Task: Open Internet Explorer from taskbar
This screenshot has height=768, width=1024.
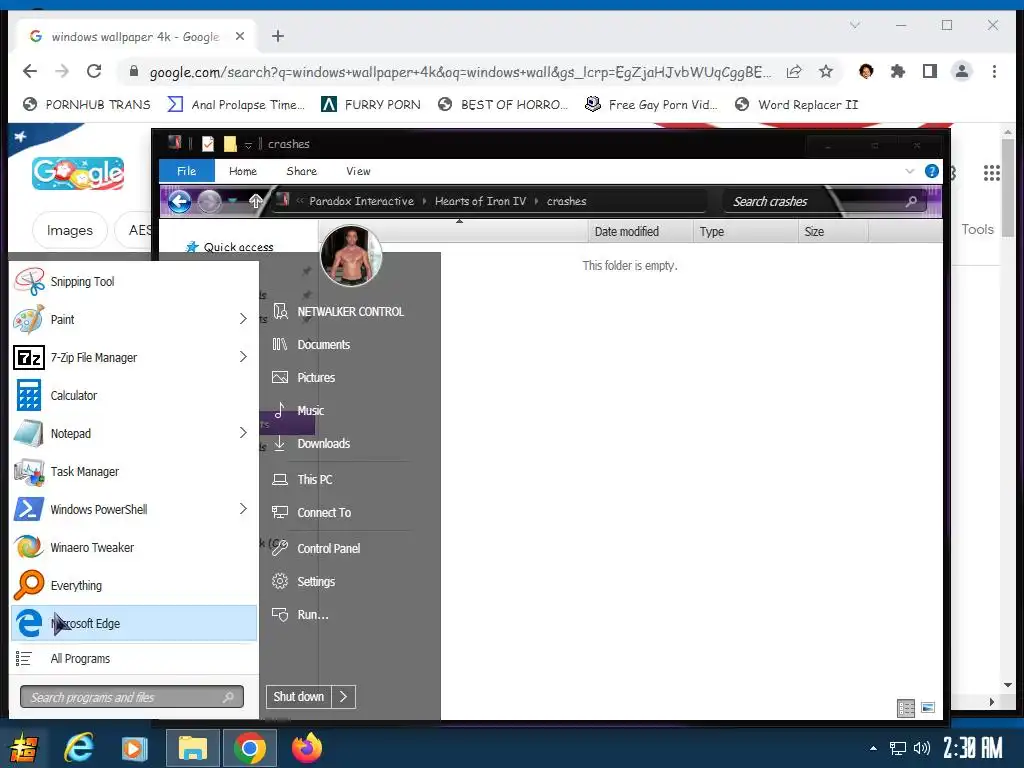Action: coord(78,748)
